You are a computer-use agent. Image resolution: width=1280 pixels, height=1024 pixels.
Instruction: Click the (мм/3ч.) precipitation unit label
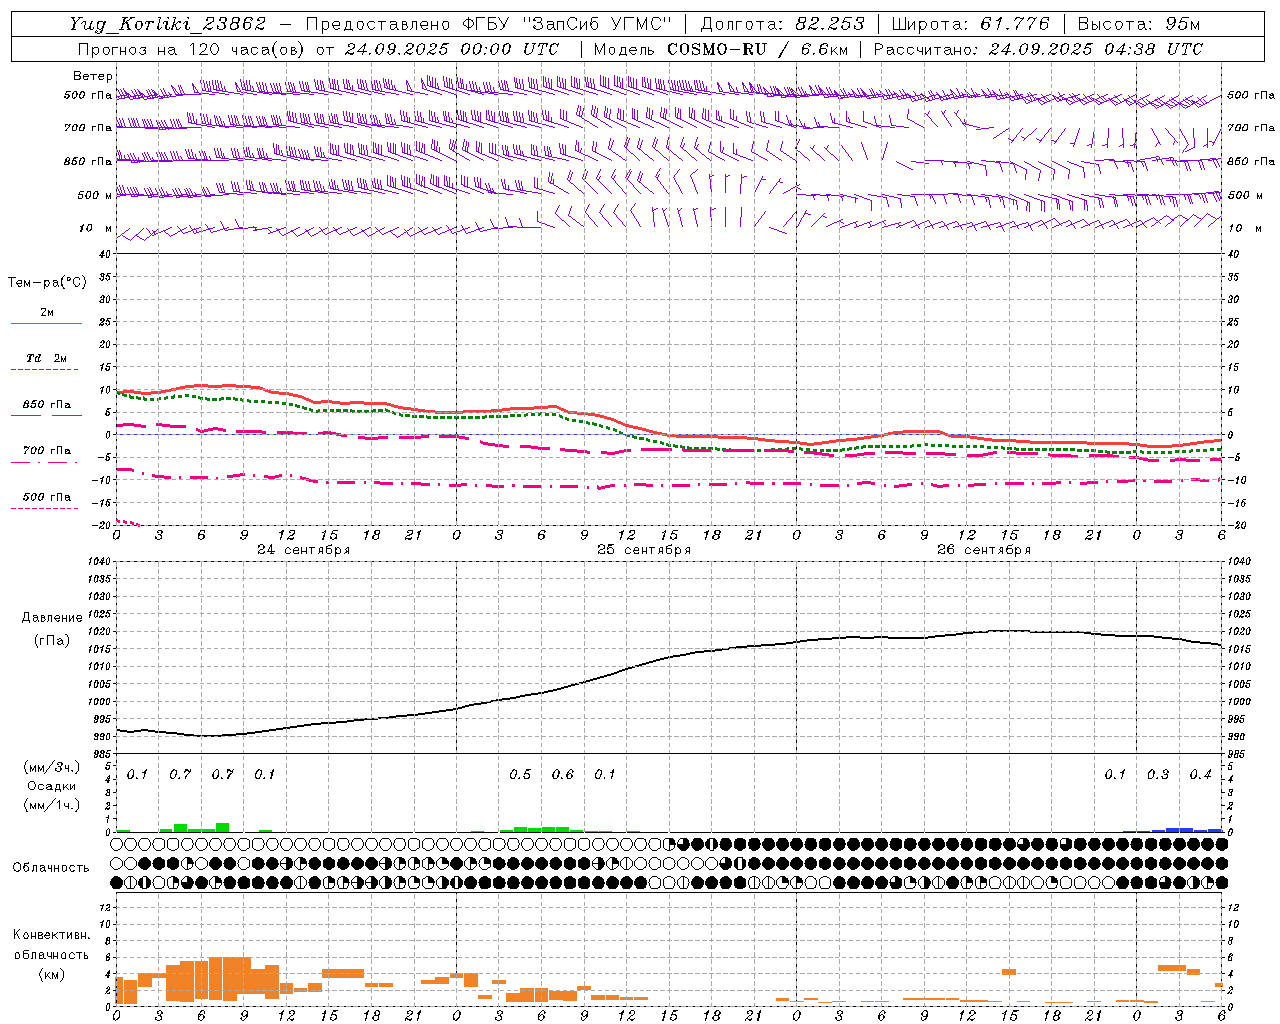pyautogui.click(x=52, y=767)
